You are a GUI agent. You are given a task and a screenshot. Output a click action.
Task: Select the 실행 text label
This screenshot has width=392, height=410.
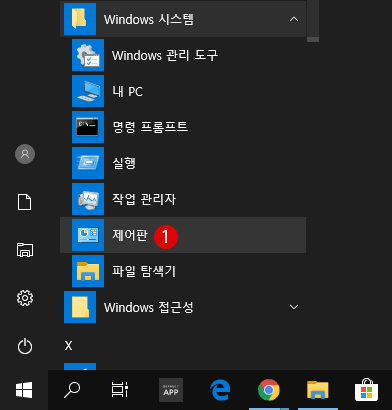click(124, 163)
